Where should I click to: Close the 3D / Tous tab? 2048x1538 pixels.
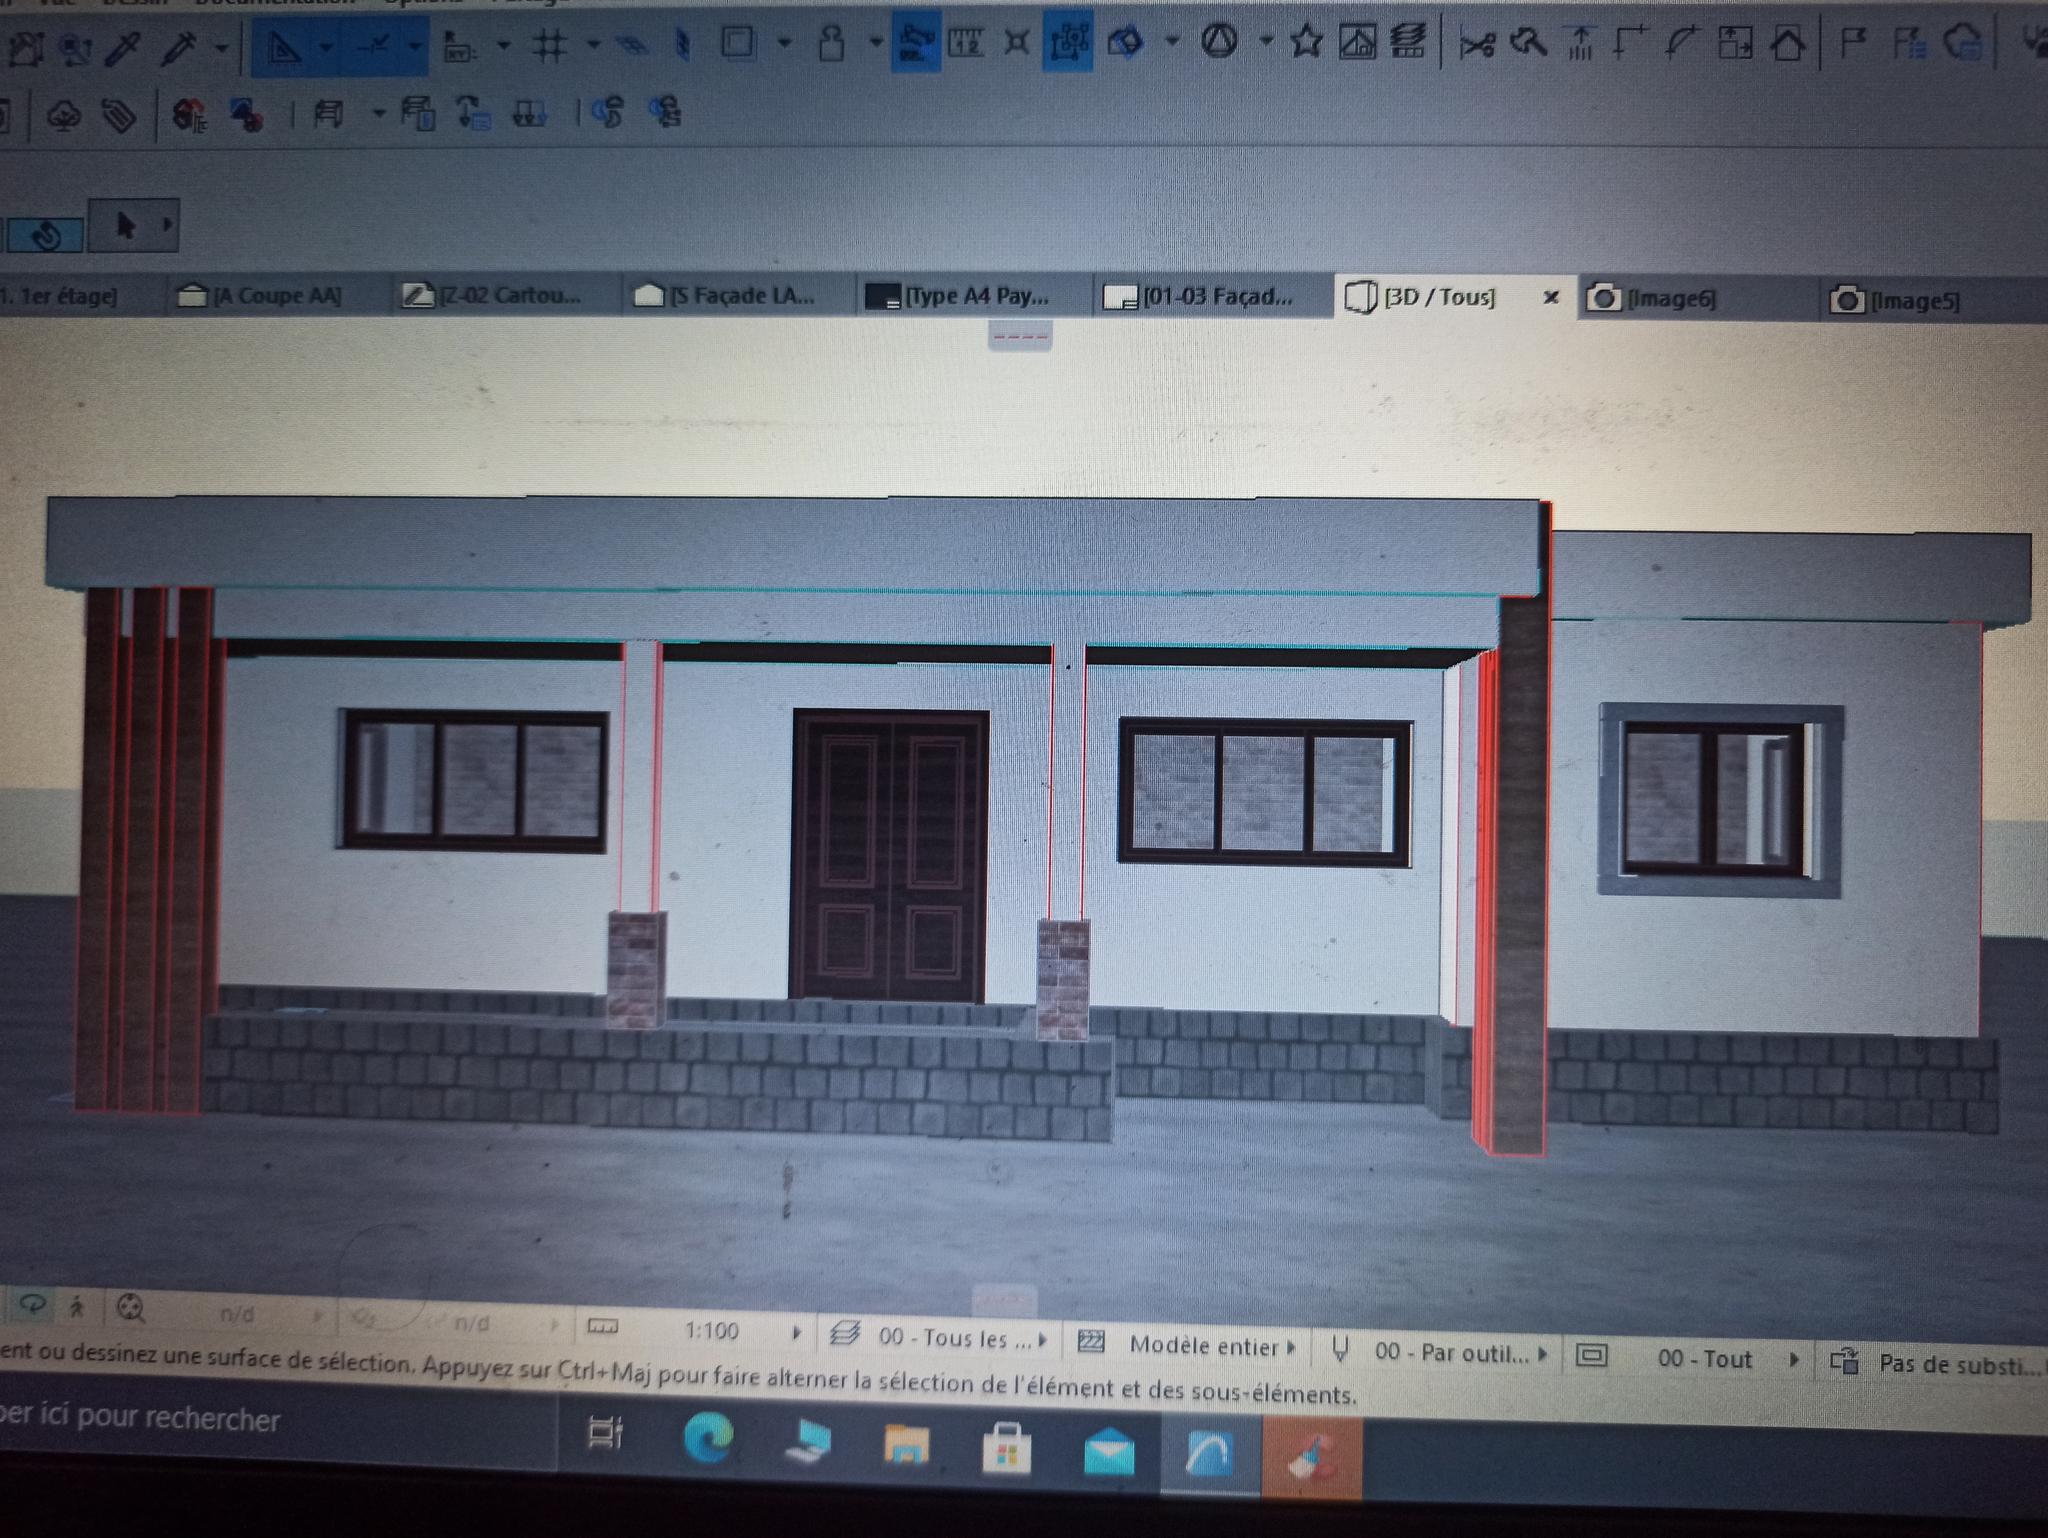[1551, 297]
